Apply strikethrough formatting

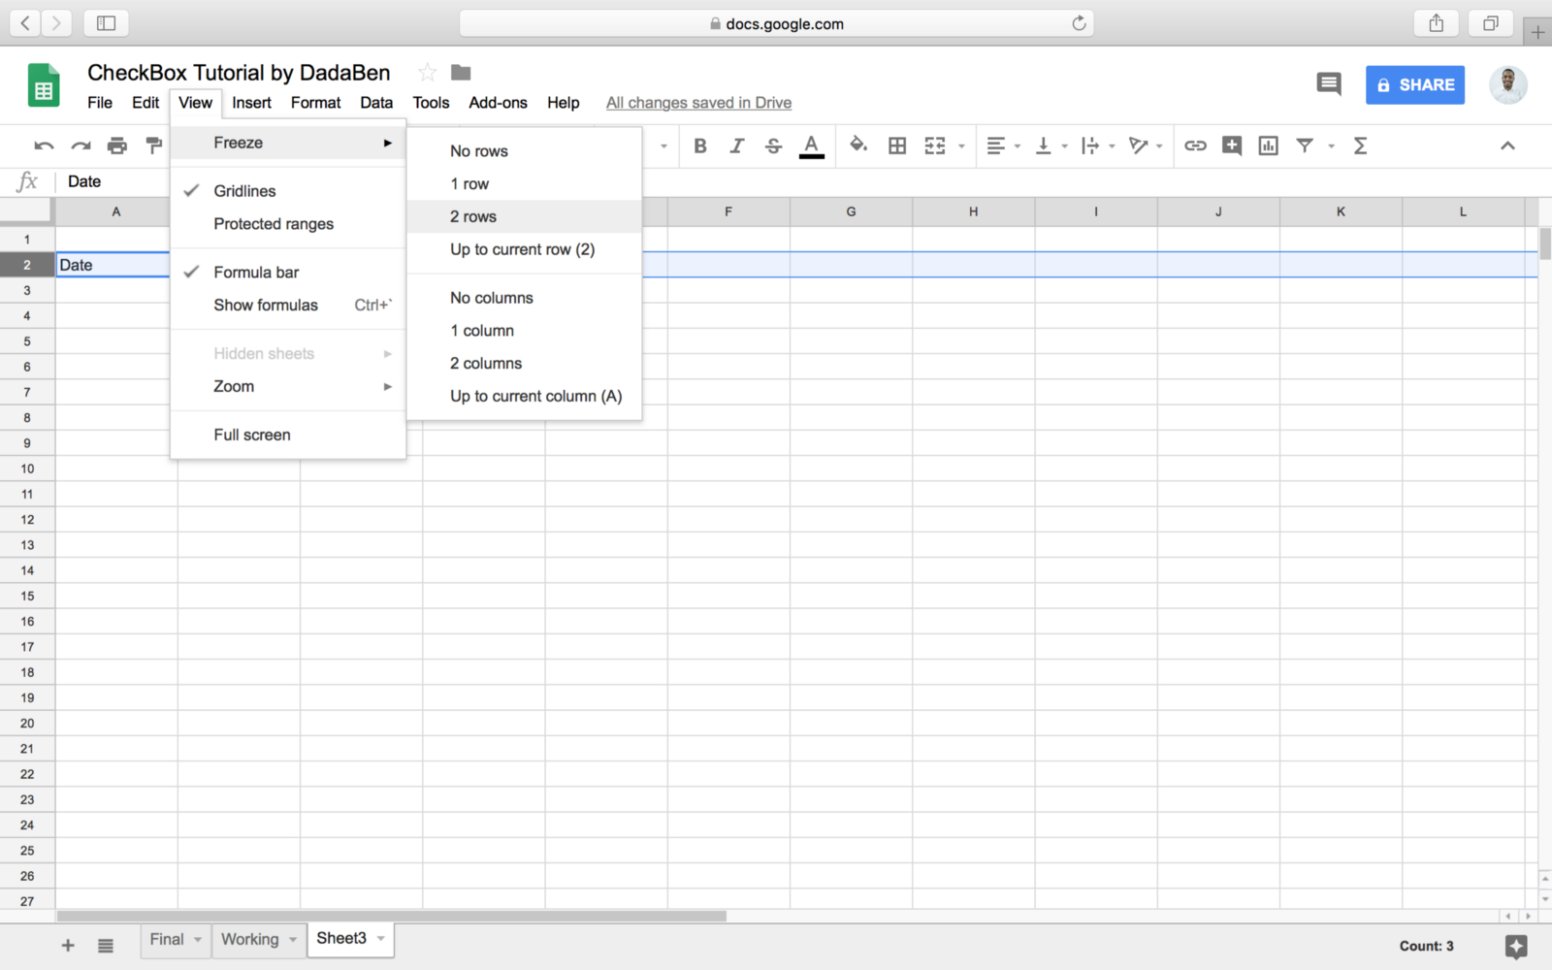click(x=773, y=146)
